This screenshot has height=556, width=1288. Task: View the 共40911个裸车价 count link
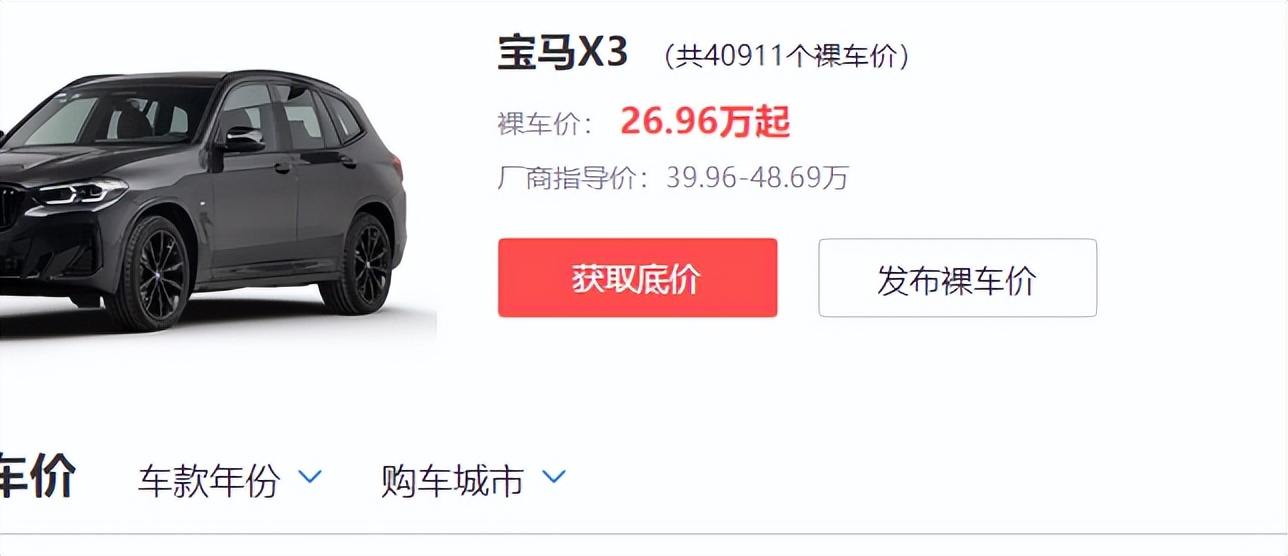786,56
